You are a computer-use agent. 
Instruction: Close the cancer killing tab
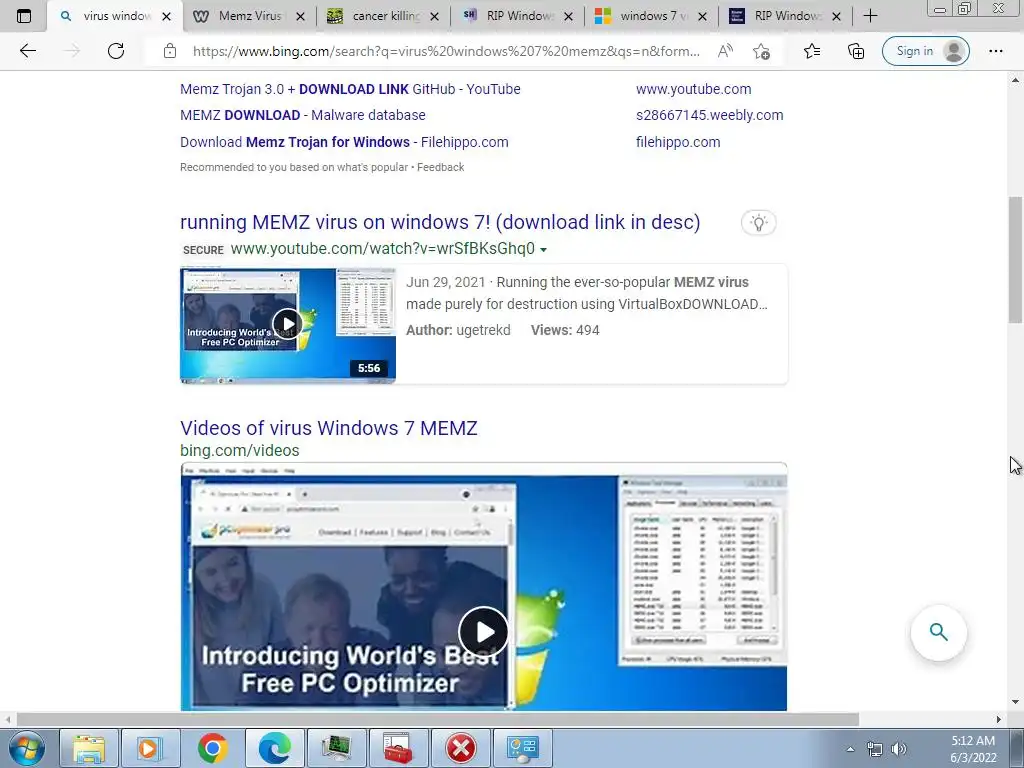click(x=434, y=16)
